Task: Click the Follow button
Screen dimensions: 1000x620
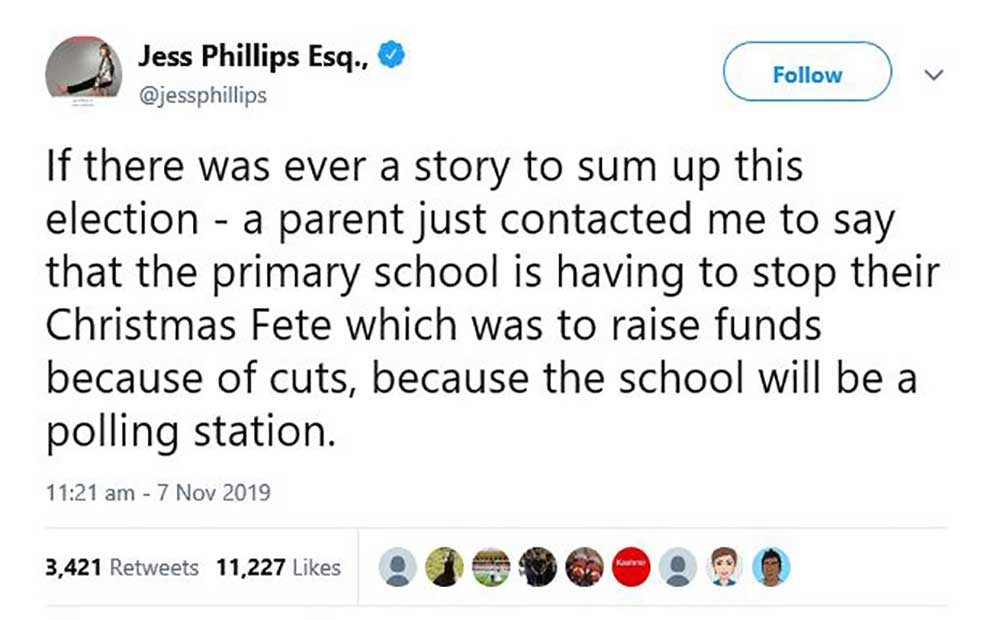Action: [806, 75]
